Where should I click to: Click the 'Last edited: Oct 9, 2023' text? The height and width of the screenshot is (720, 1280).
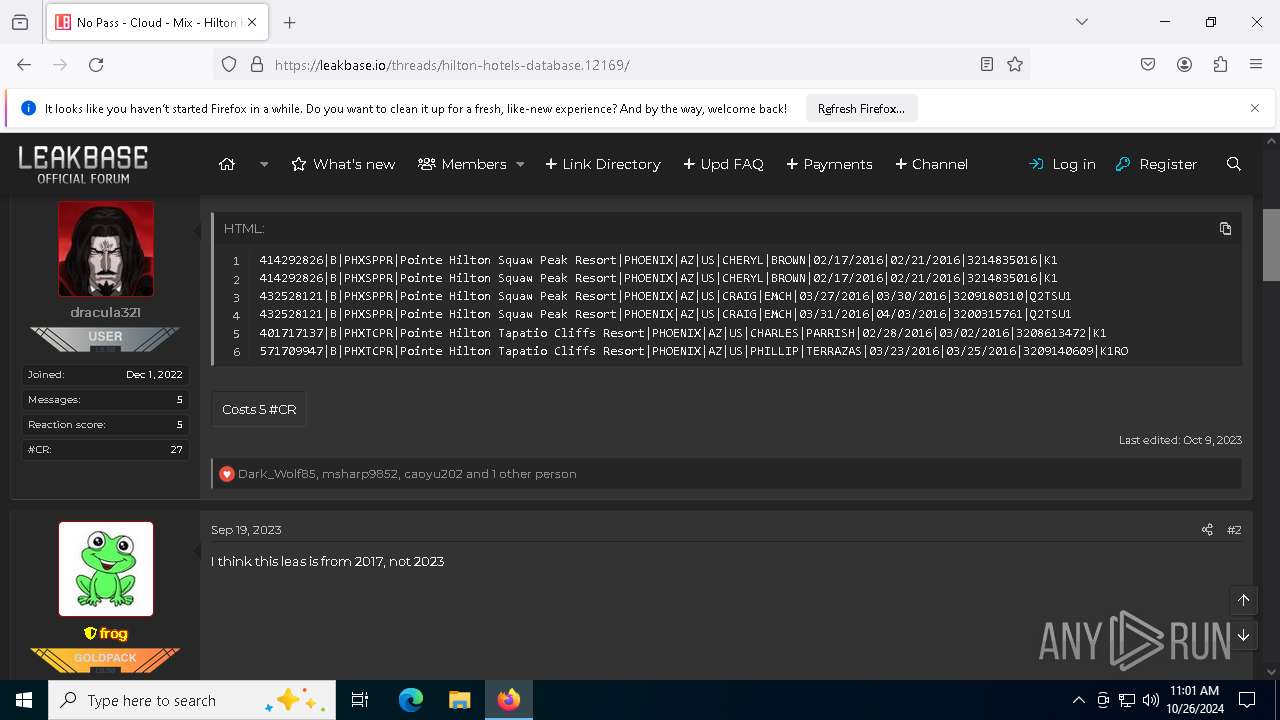pos(1180,440)
